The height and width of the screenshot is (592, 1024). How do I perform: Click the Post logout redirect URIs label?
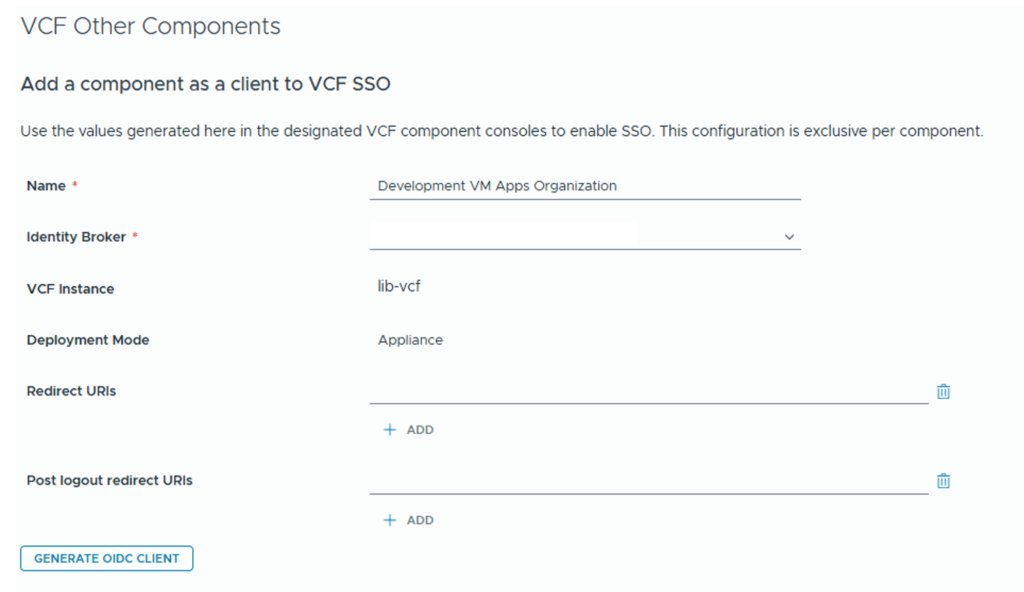[x=109, y=480]
